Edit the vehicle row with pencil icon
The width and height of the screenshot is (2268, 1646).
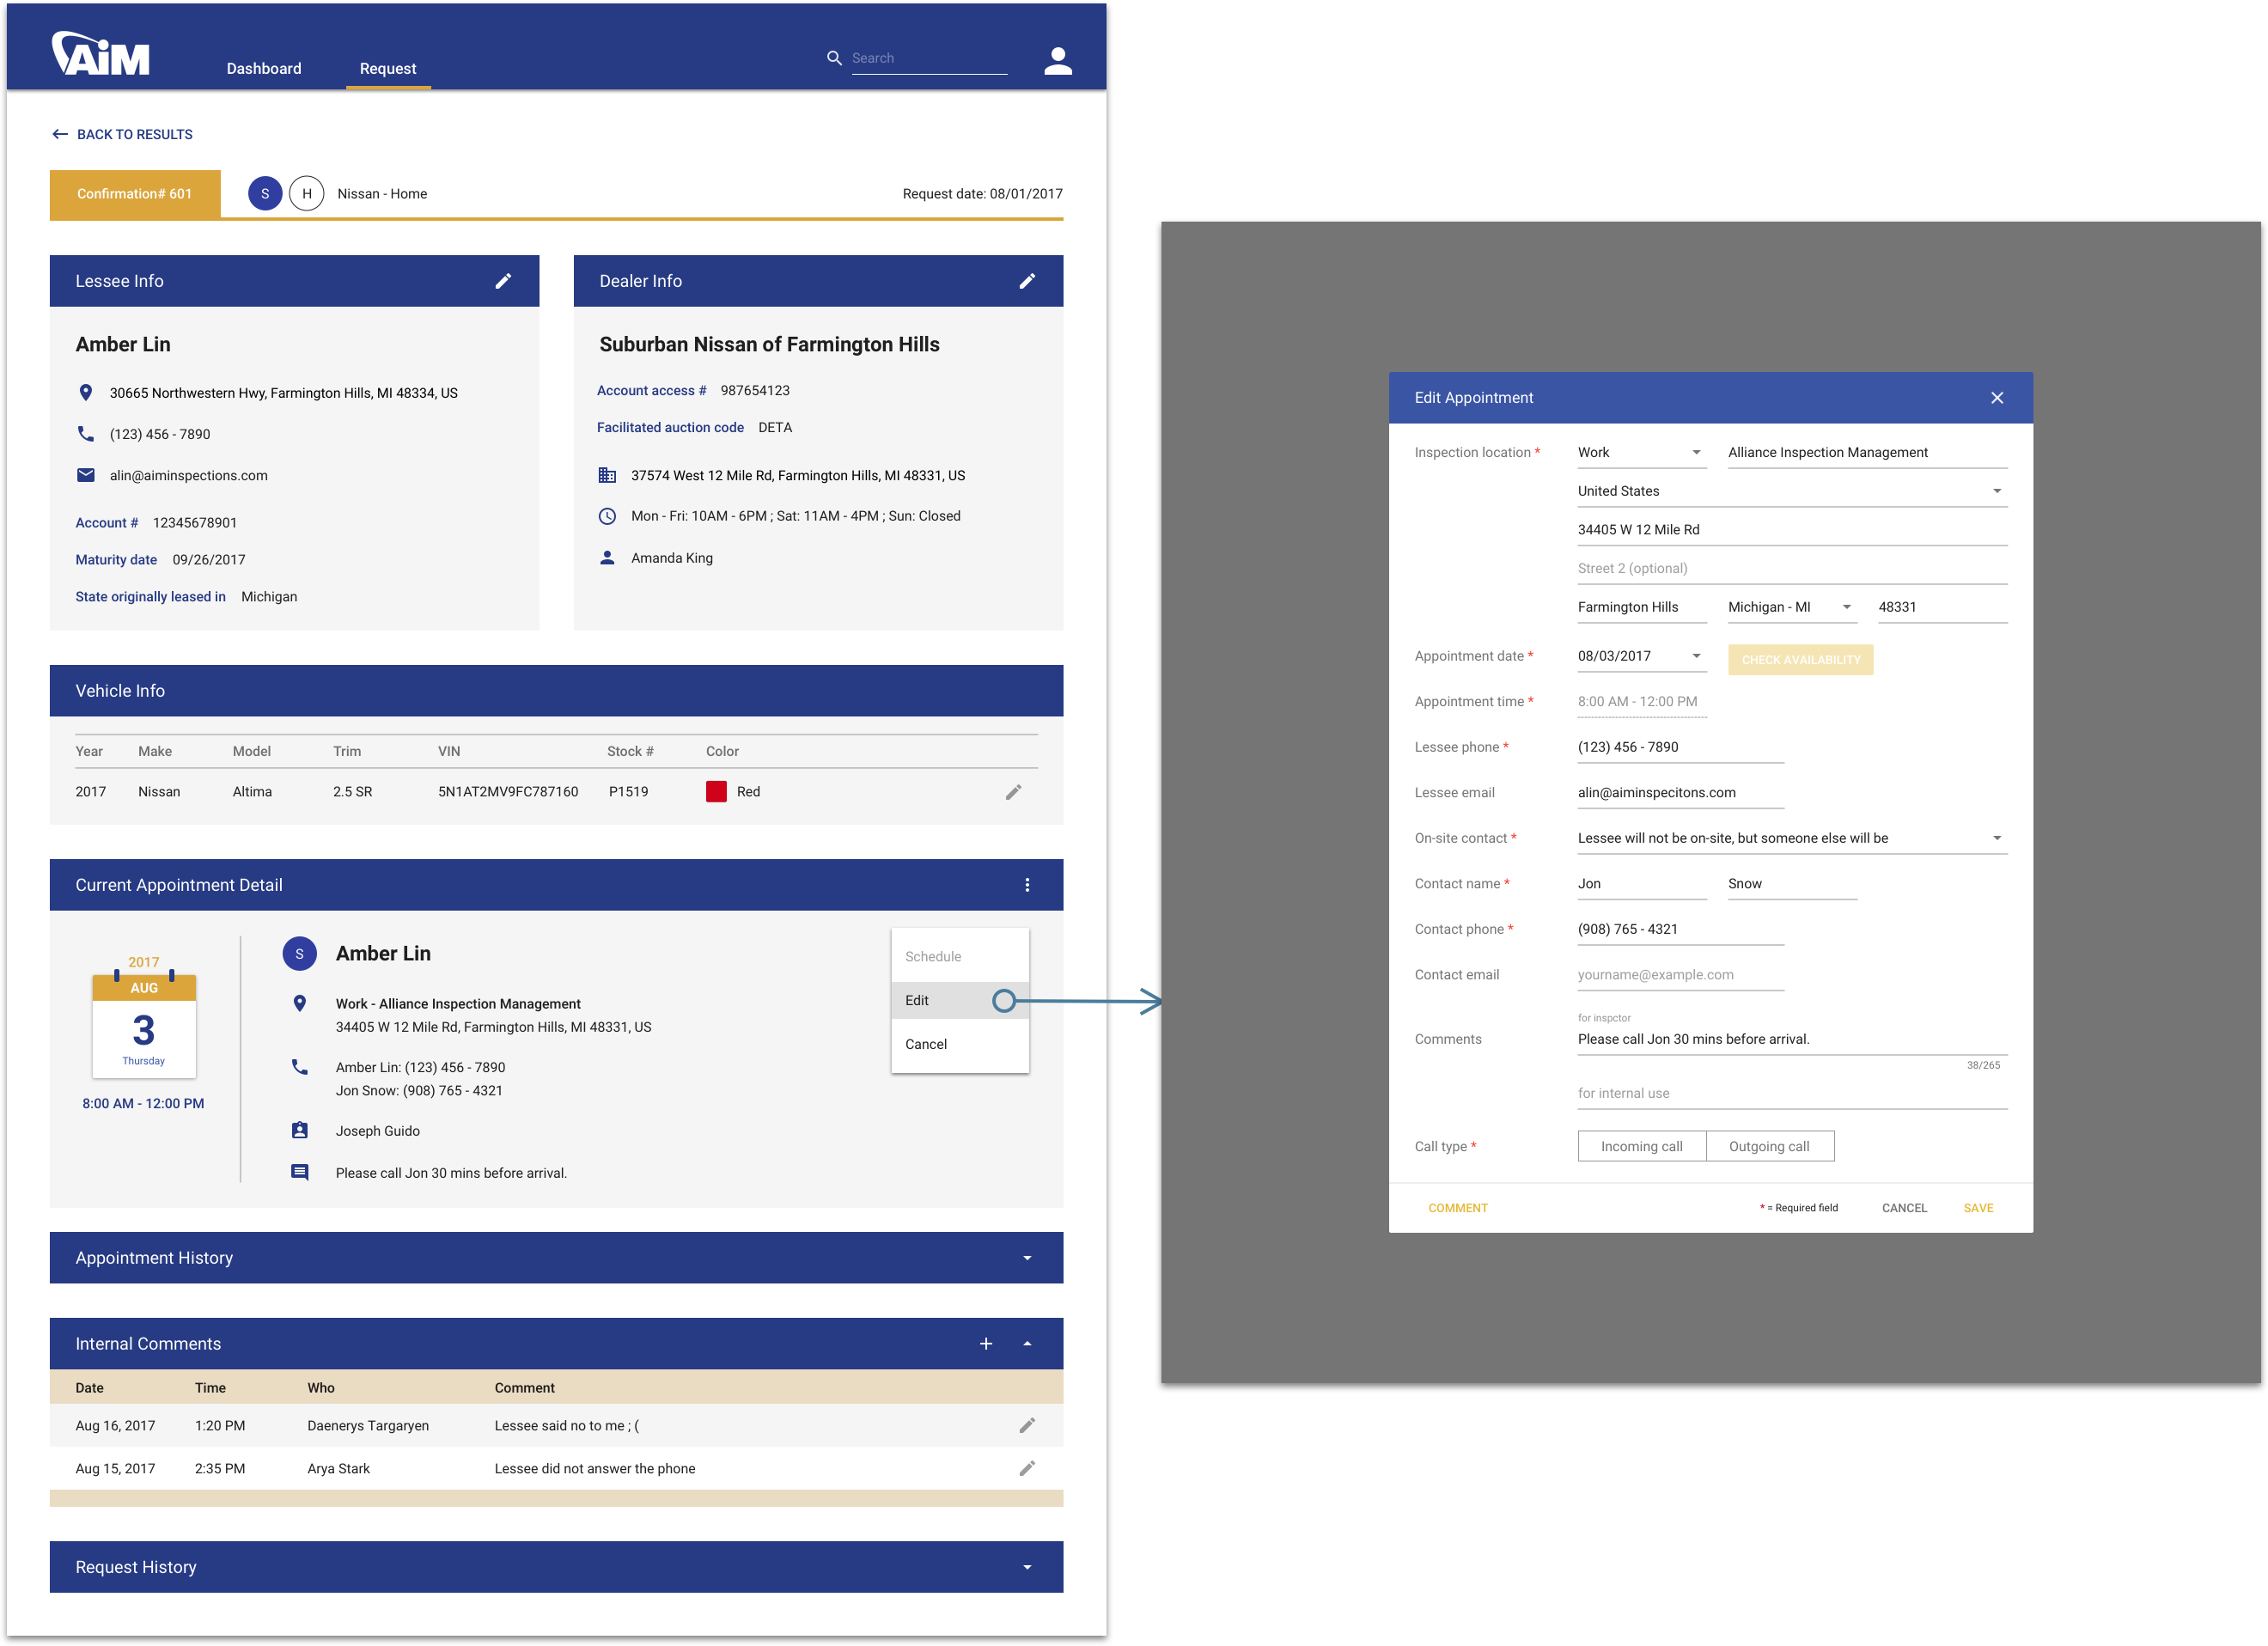pos(1013,792)
